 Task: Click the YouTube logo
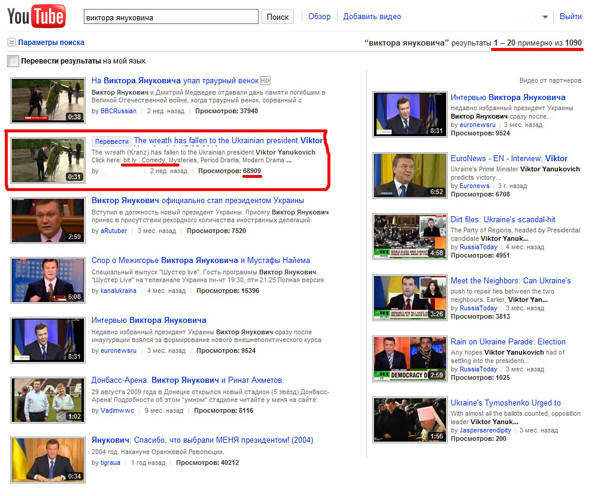[37, 16]
